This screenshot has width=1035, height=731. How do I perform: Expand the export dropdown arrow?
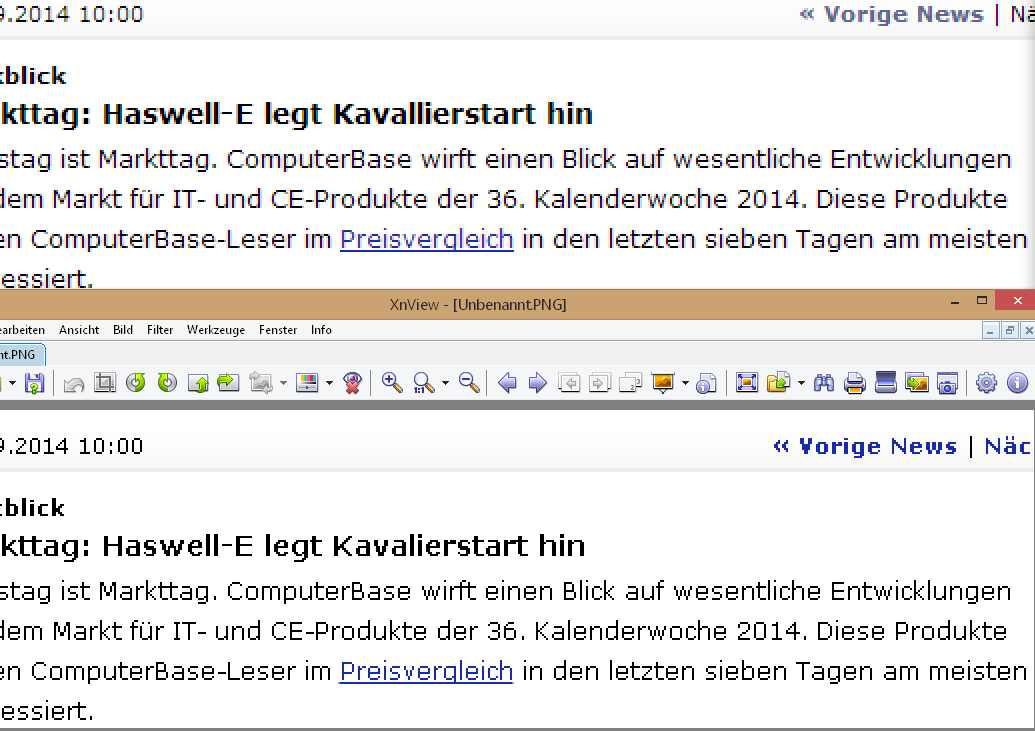801,383
